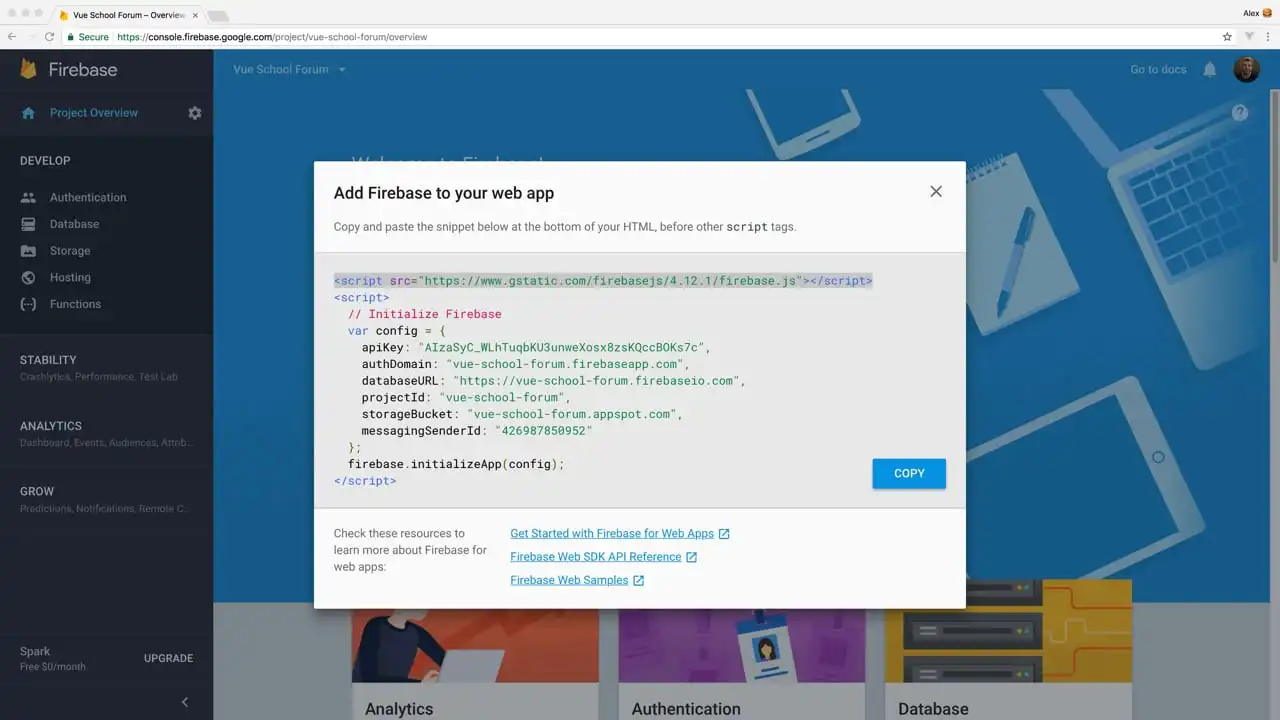The width and height of the screenshot is (1280, 720).
Task: Expand the ANALYTICS sidebar group
Action: pyautogui.click(x=106, y=433)
